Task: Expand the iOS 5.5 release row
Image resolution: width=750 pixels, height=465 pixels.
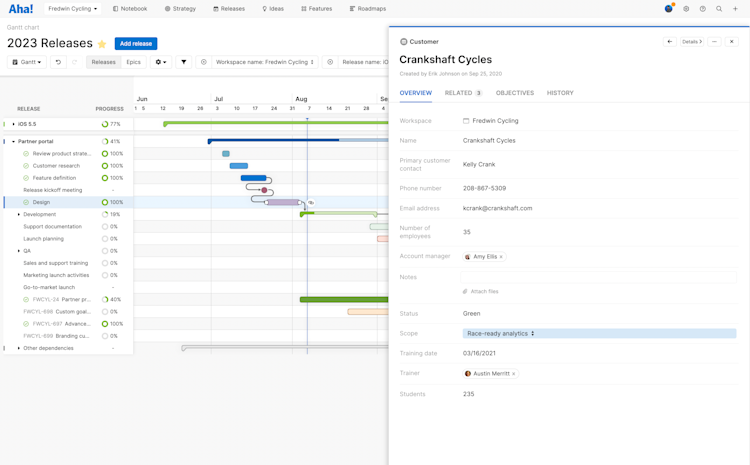Action: tap(13, 124)
